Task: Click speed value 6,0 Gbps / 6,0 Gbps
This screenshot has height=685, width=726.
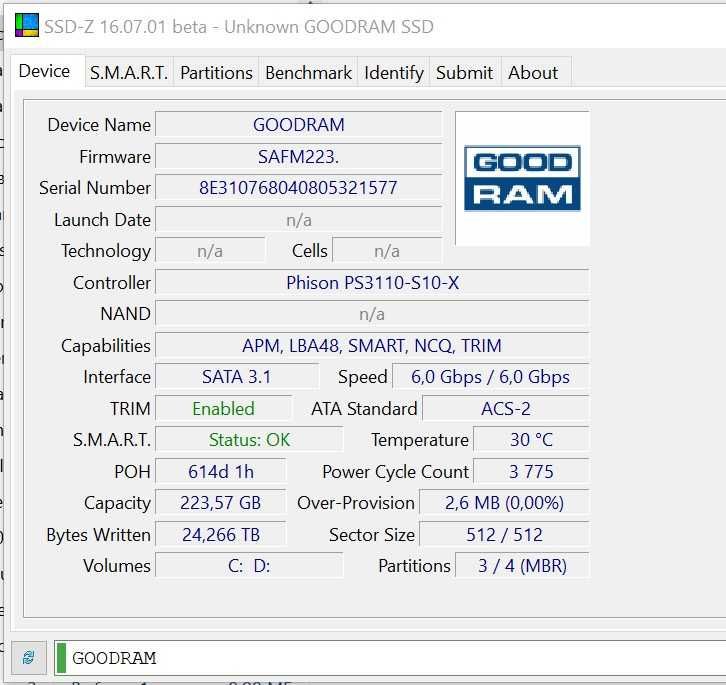Action: [491, 377]
